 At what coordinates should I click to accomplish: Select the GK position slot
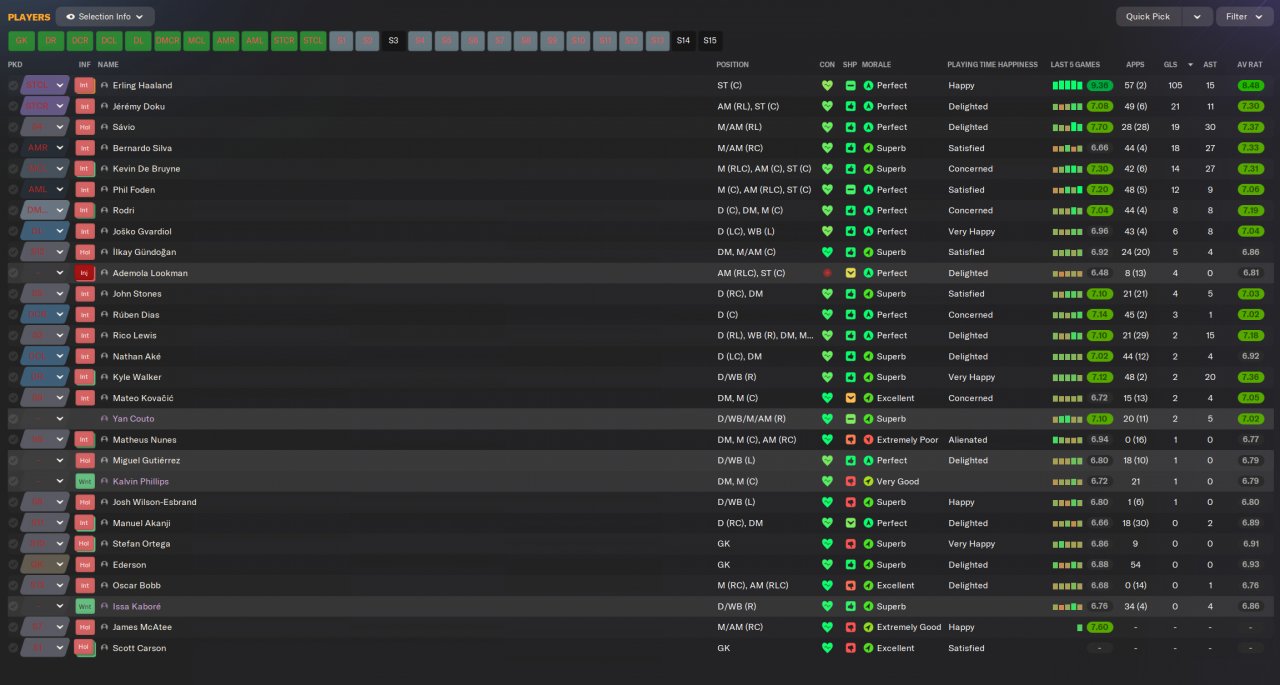click(x=21, y=41)
